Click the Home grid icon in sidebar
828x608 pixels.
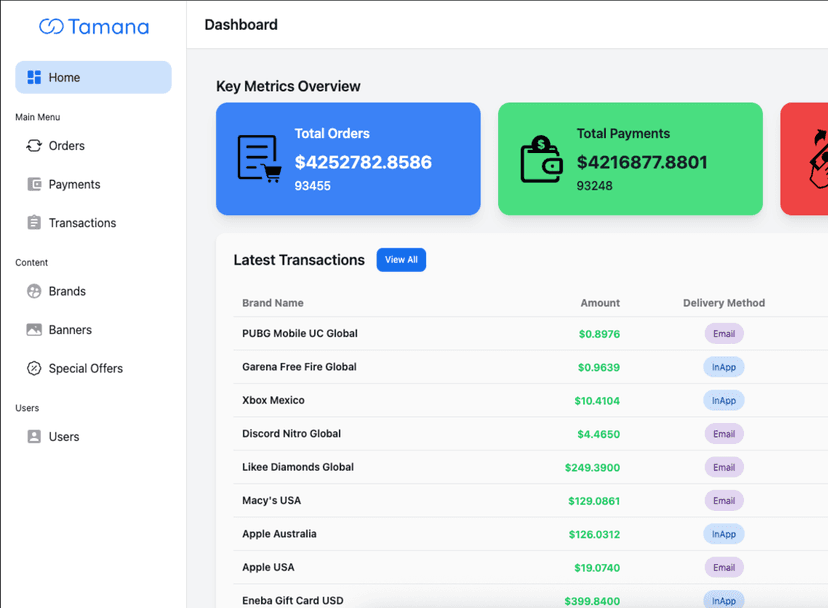(34, 77)
